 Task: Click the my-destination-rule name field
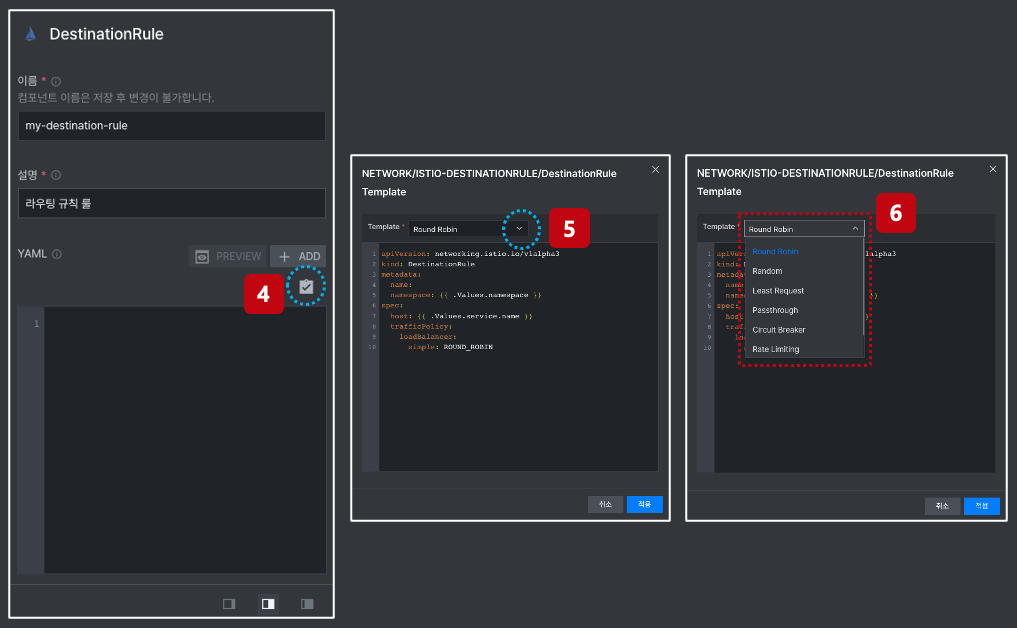click(x=172, y=125)
